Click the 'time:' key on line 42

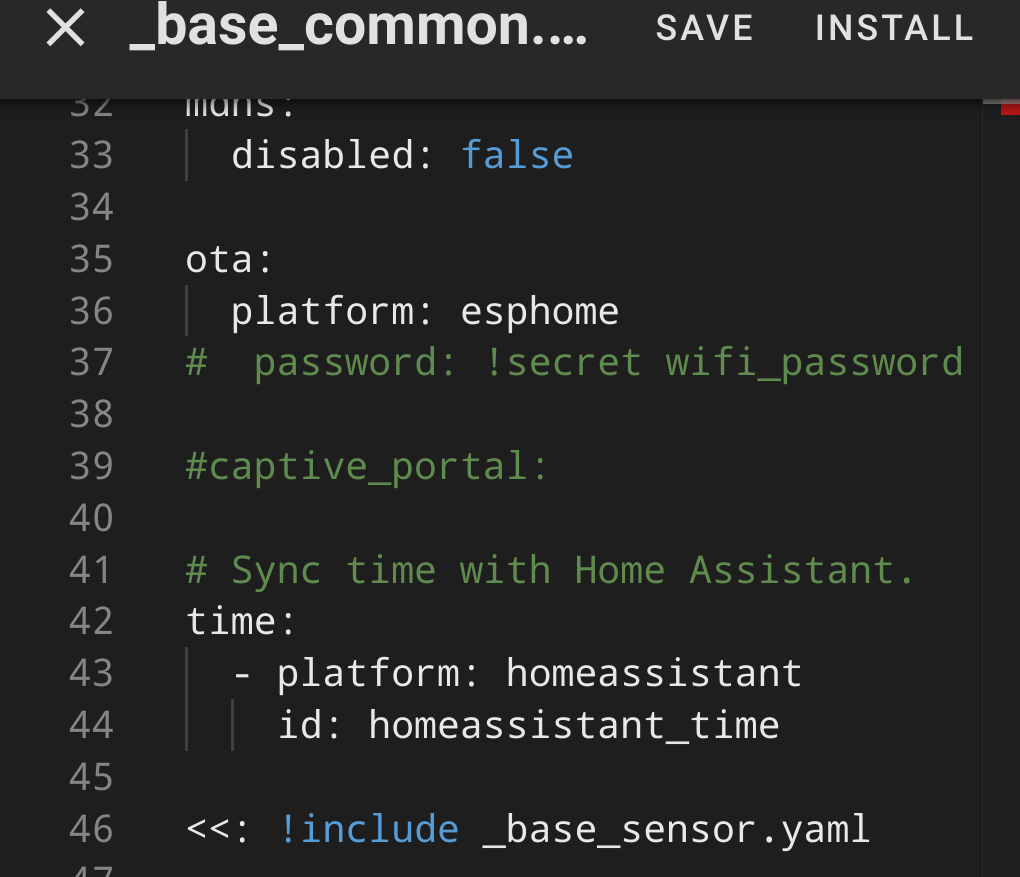pos(240,621)
